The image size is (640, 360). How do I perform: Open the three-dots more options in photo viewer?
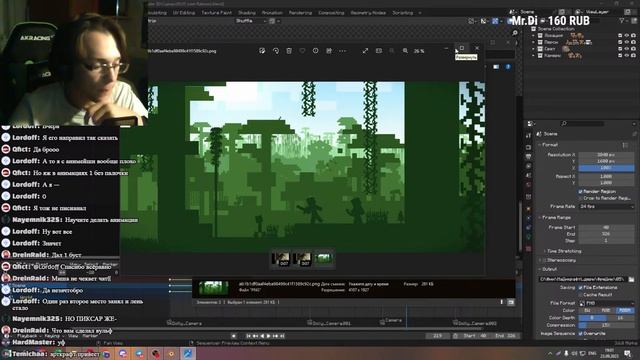pyautogui.click(x=342, y=51)
